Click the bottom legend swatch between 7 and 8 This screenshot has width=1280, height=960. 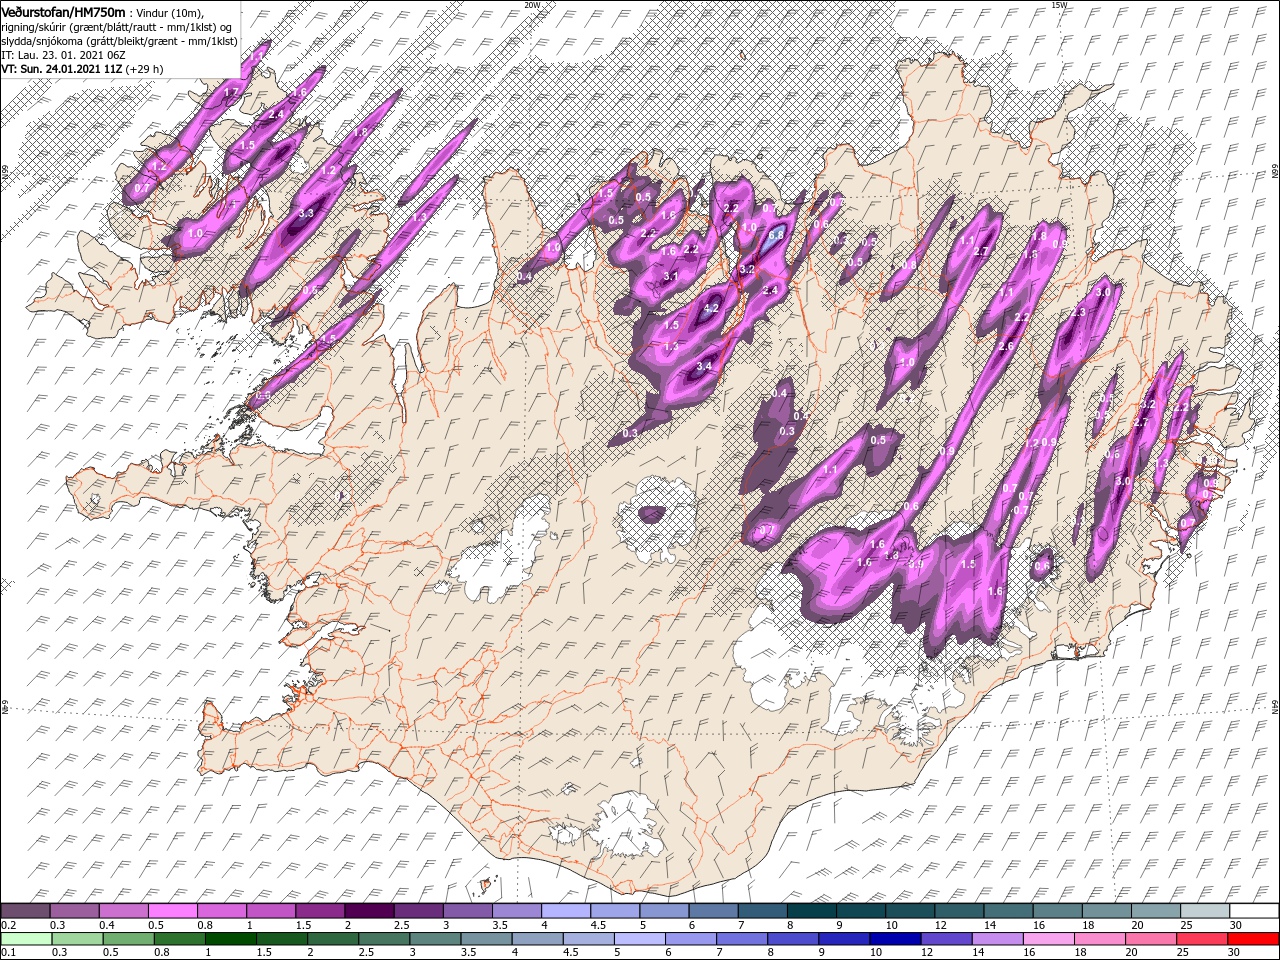click(x=741, y=939)
